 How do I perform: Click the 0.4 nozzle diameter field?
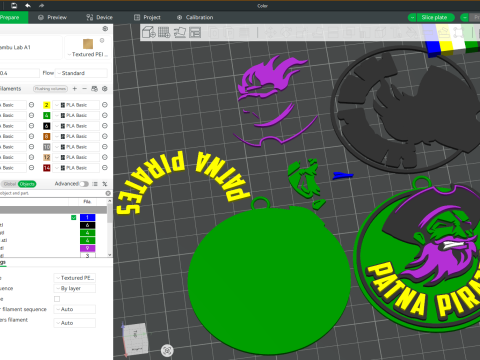[x=19, y=73]
